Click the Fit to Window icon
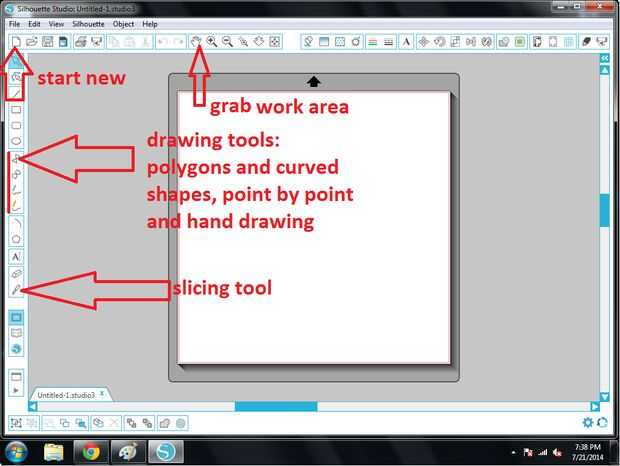The image size is (620, 466). click(275, 42)
